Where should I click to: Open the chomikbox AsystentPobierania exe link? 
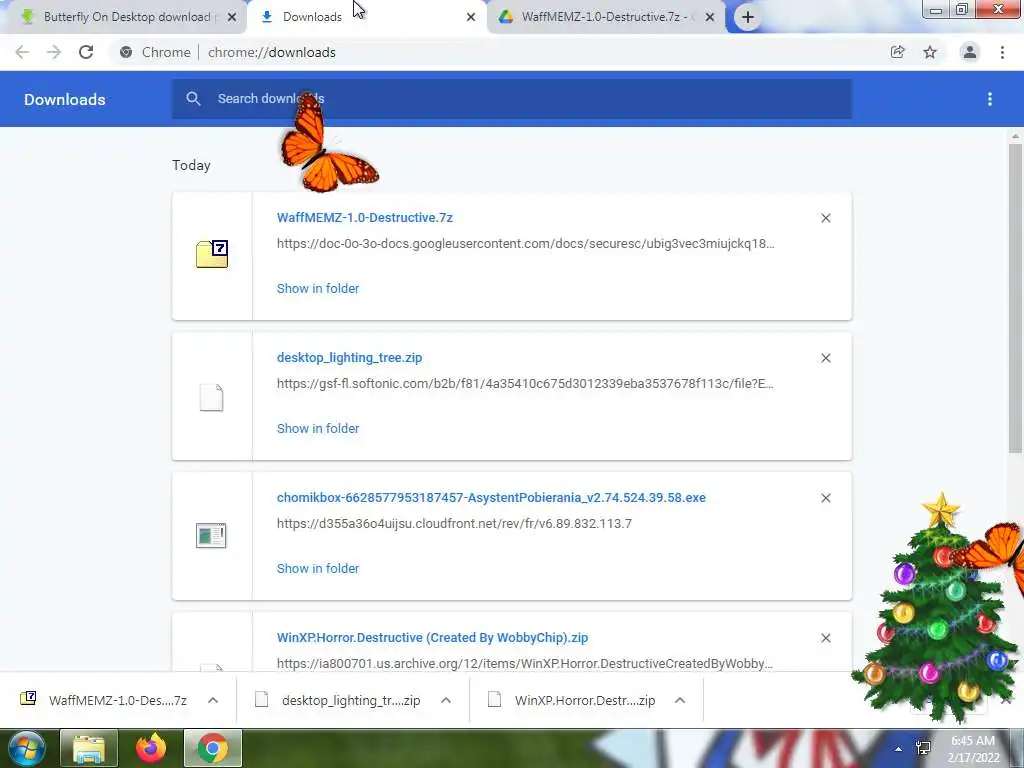pos(491,498)
